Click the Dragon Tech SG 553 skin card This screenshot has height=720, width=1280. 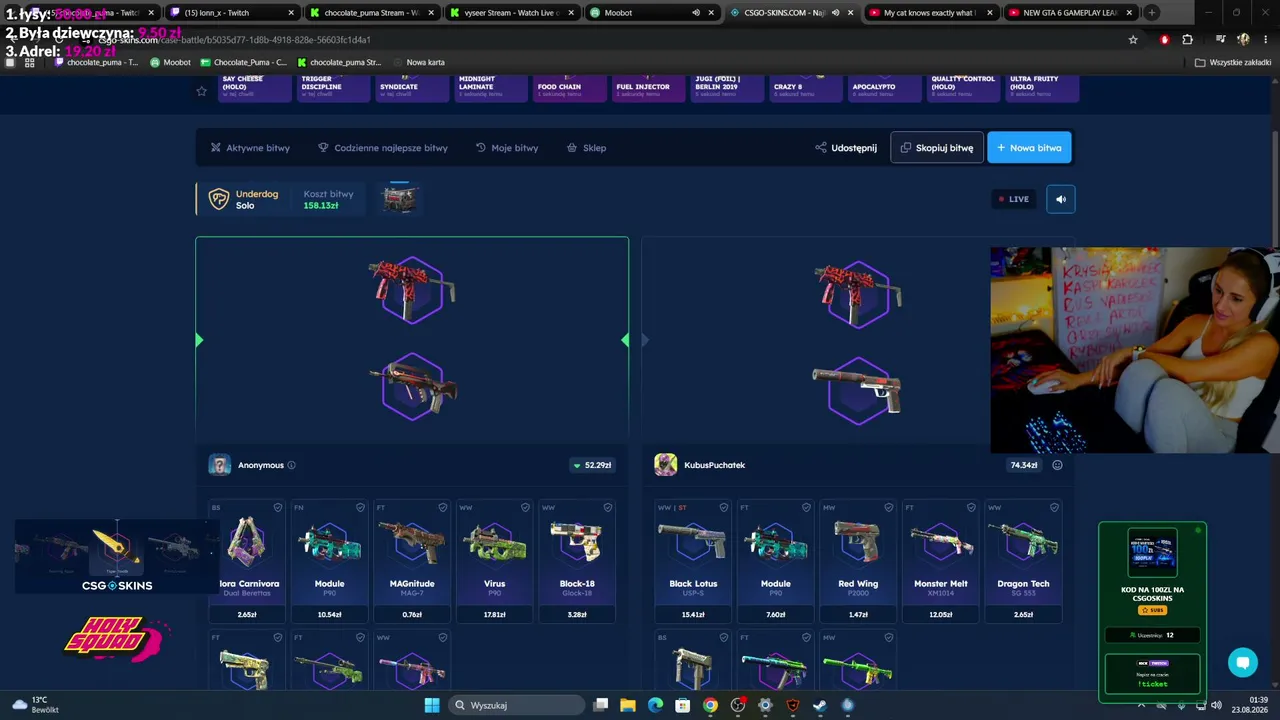point(1023,561)
